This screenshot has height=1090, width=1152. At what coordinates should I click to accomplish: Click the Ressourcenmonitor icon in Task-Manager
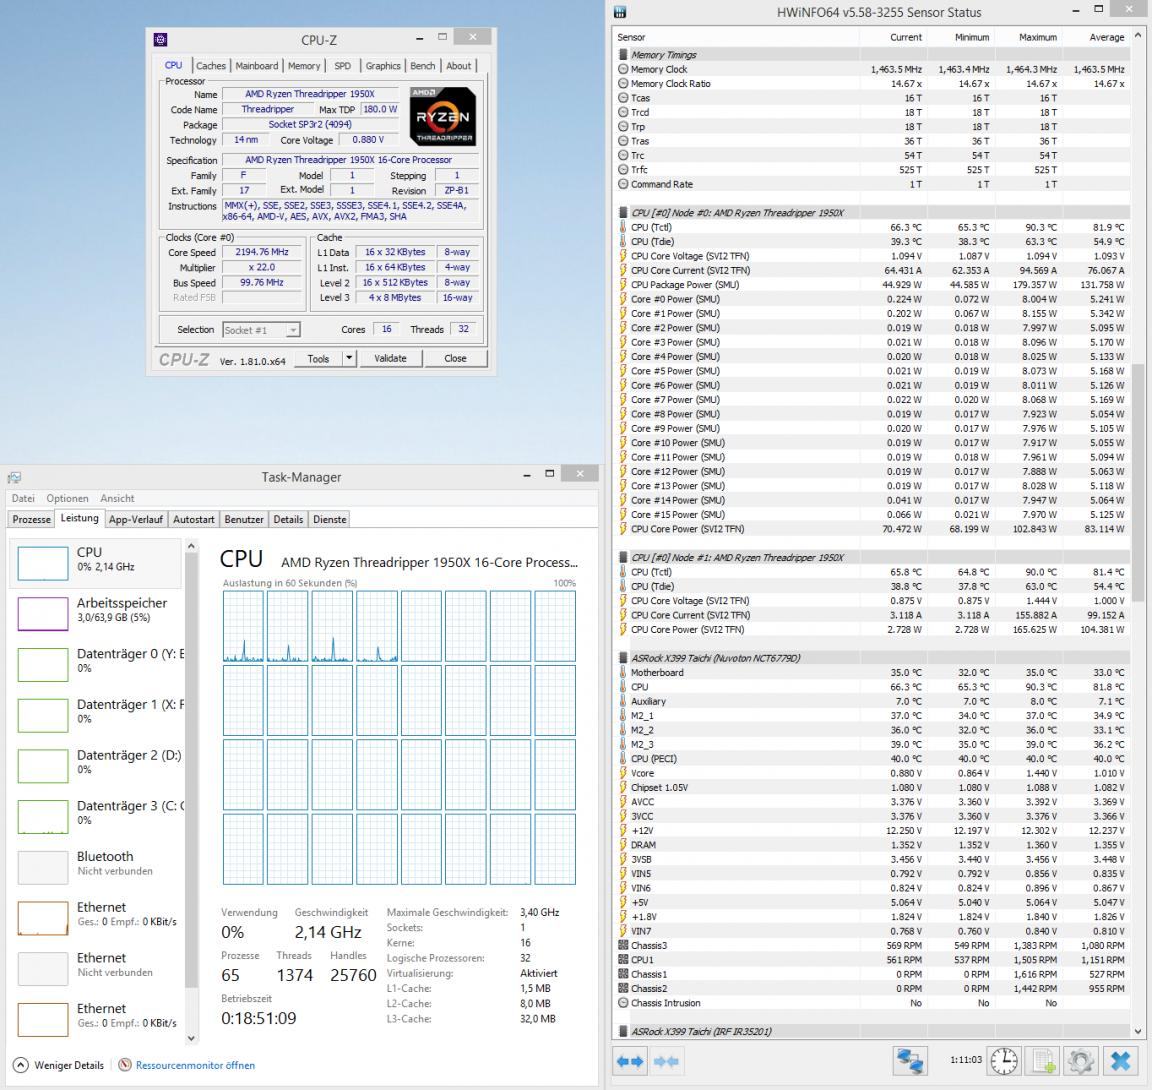[x=125, y=1065]
